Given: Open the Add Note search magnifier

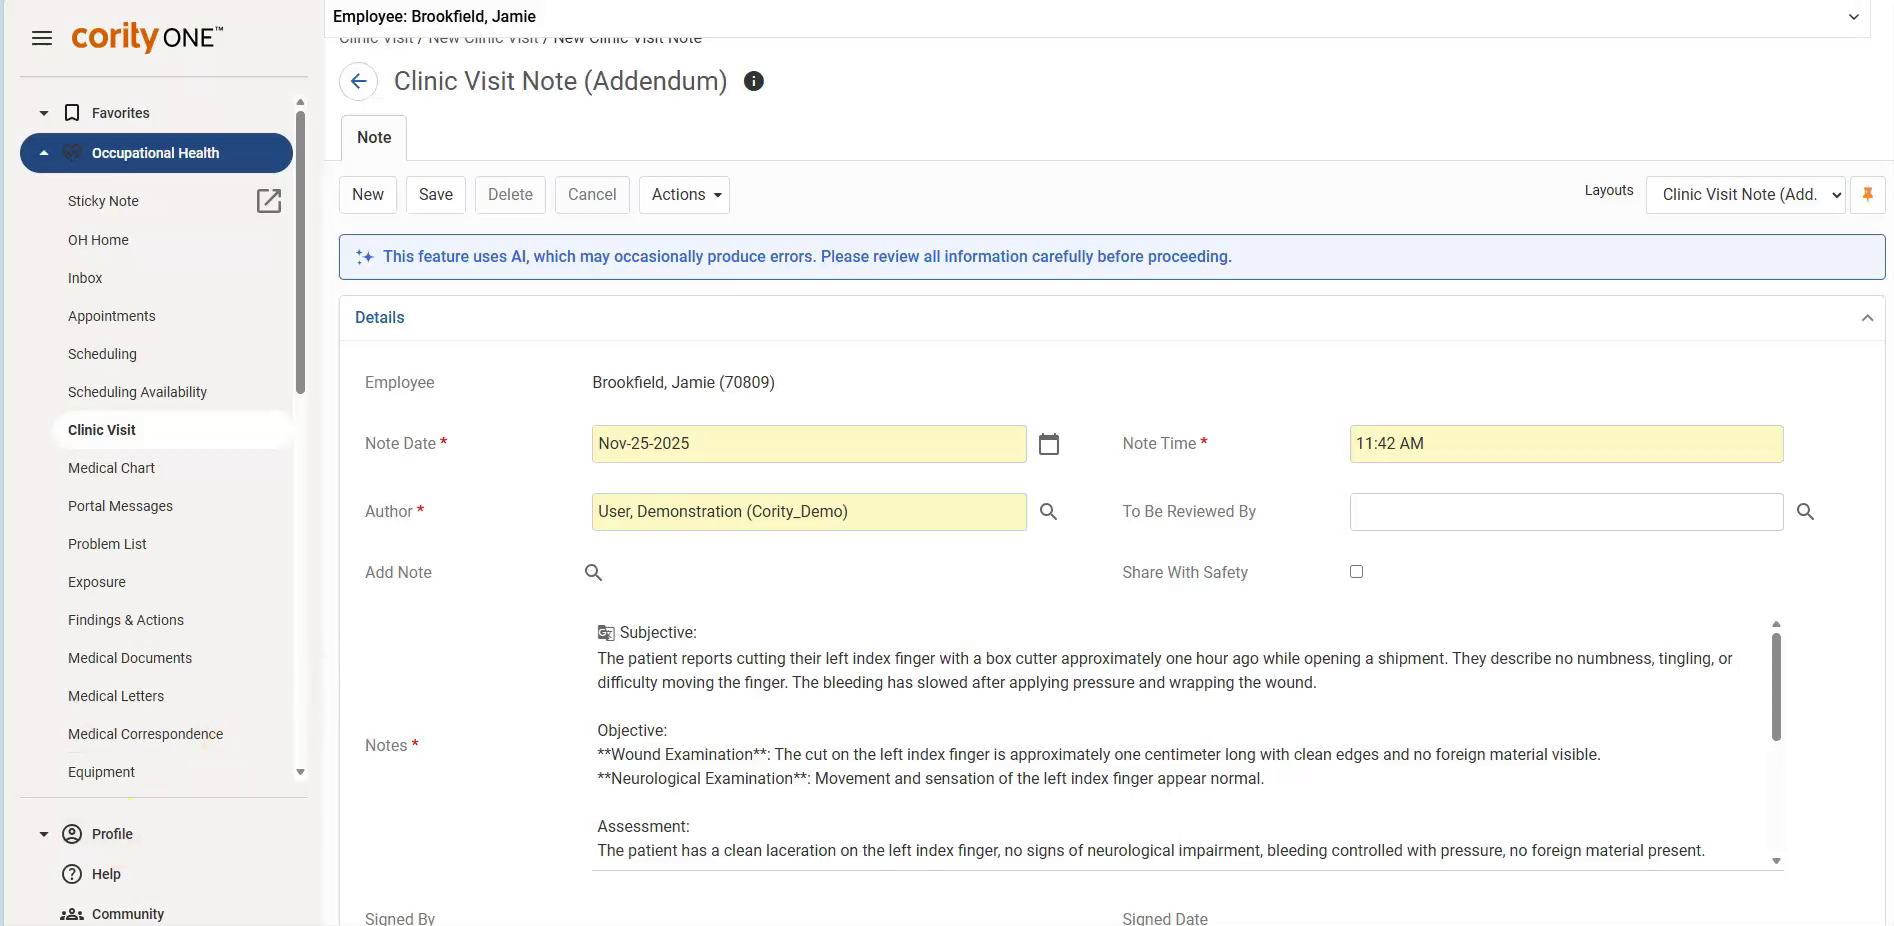Looking at the screenshot, I should point(593,572).
